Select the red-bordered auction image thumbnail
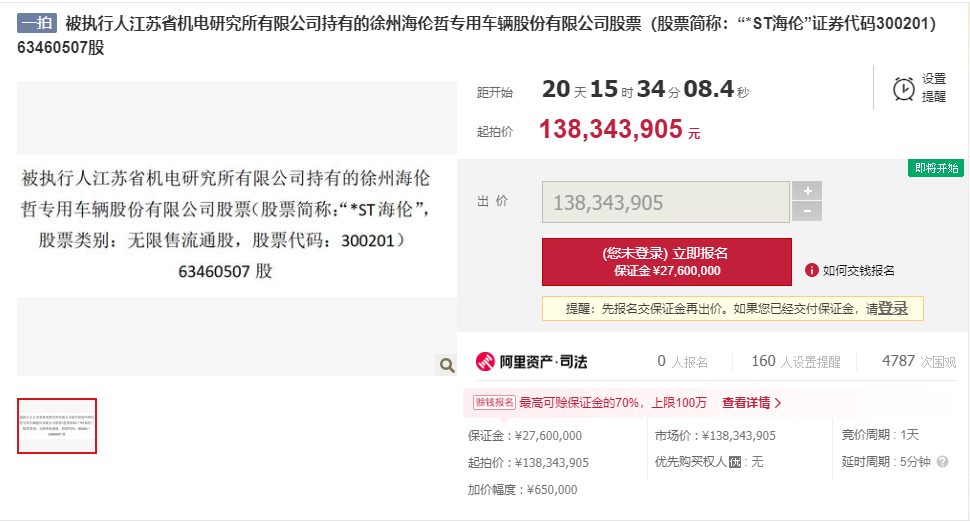The image size is (970, 523). [57, 426]
